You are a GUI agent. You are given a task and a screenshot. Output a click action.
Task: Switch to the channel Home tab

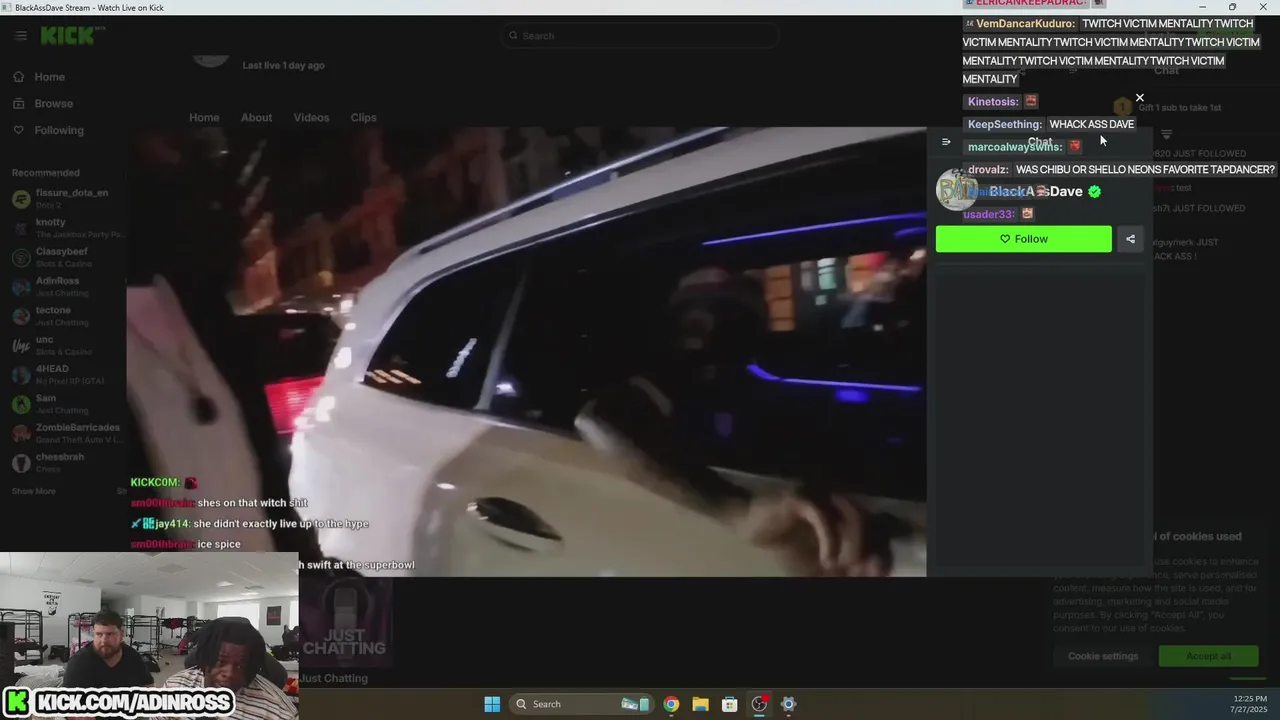pyautogui.click(x=204, y=117)
